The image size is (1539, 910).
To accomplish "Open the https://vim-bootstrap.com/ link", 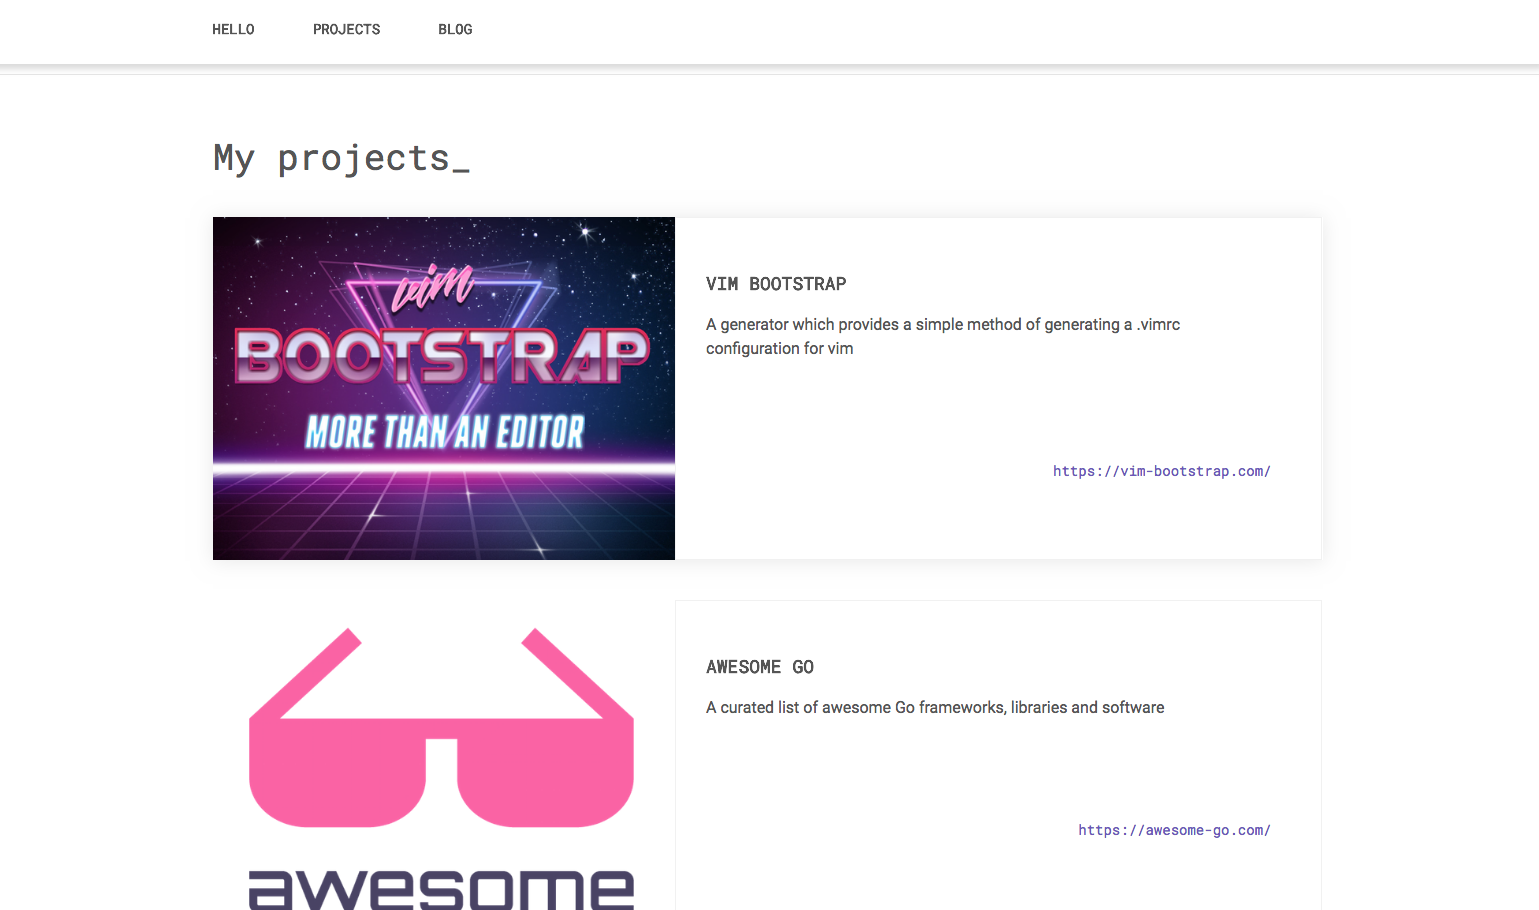I will [x=1161, y=471].
